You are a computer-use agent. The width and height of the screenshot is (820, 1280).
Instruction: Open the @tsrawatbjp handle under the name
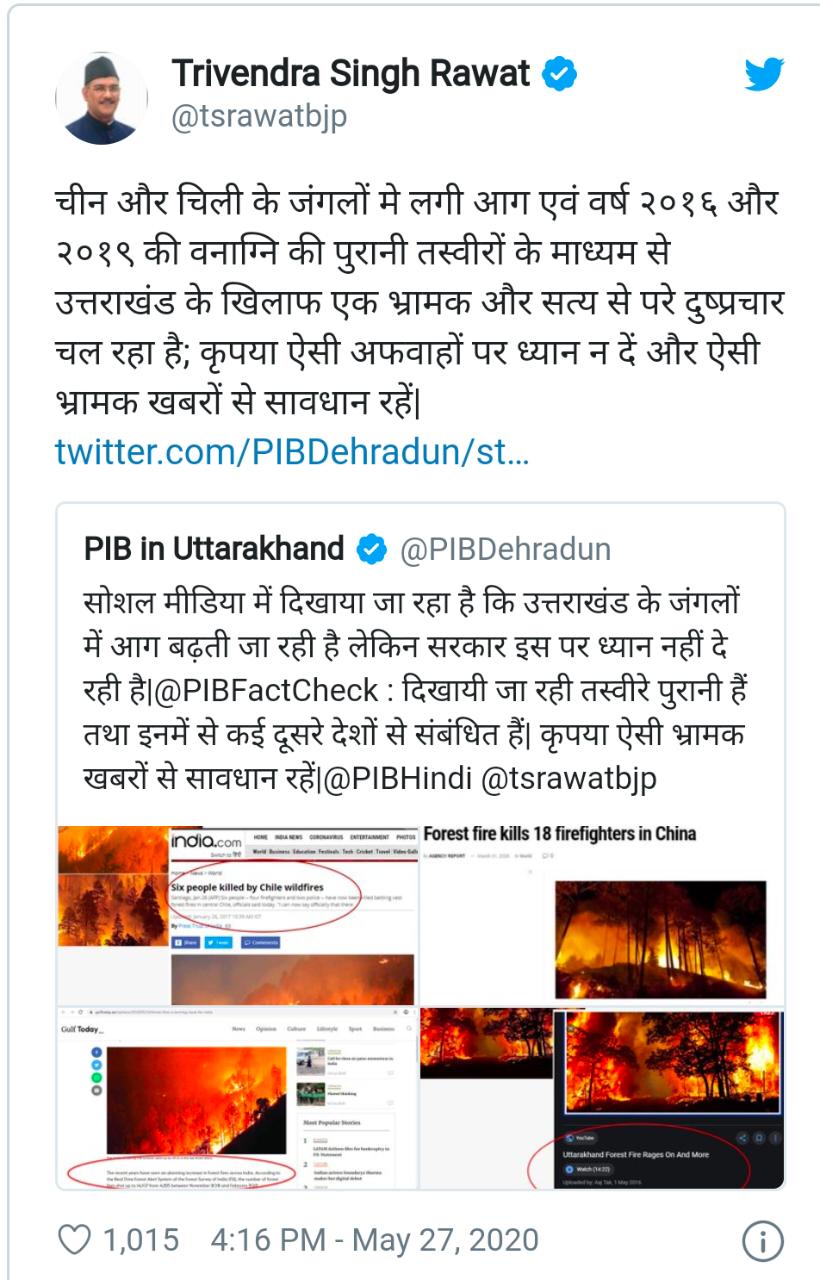click(x=259, y=116)
